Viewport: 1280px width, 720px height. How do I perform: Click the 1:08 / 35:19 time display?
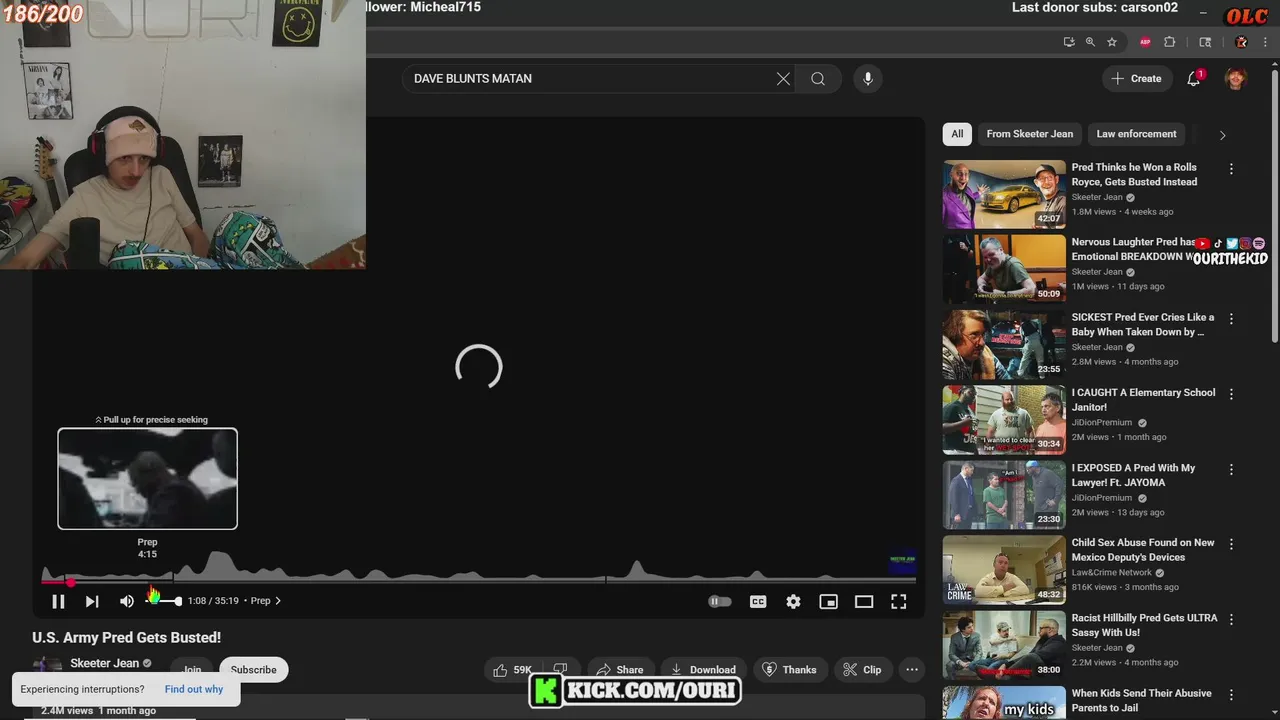click(x=213, y=601)
